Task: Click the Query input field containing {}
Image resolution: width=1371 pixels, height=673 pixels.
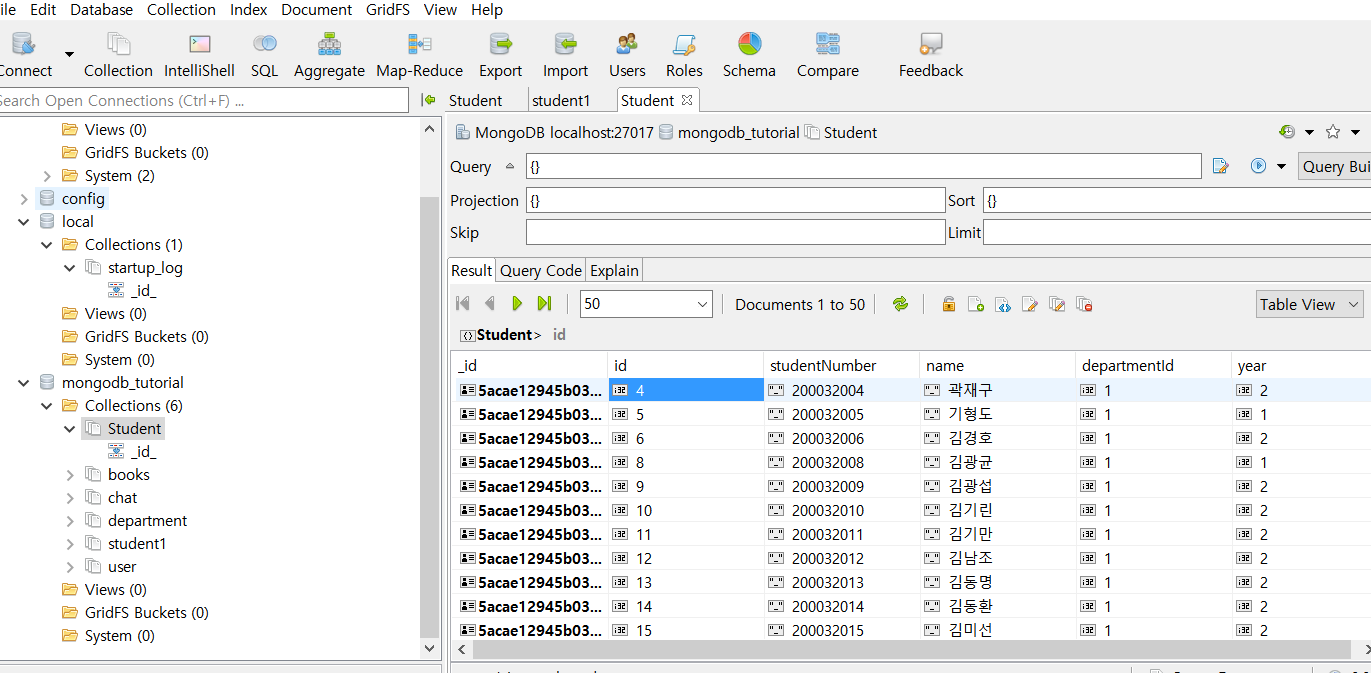Action: click(860, 166)
